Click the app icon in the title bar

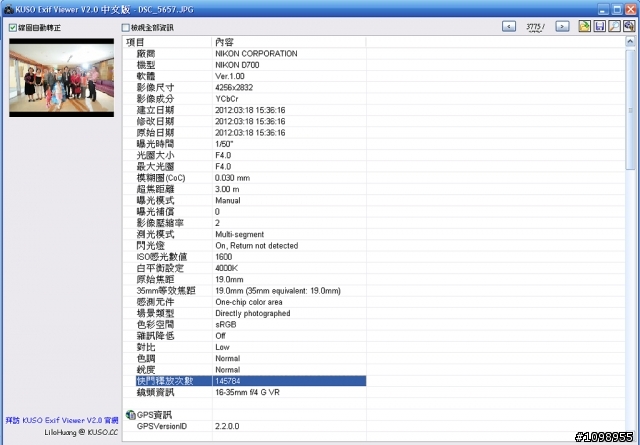pyautogui.click(x=8, y=9)
